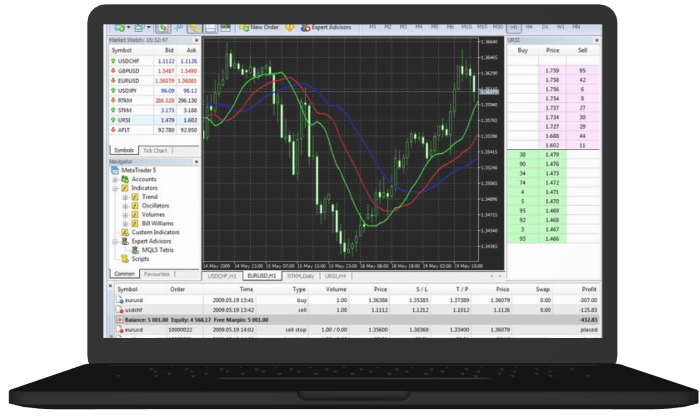The height and width of the screenshot is (416, 700).
Task: Select the usdchf sell position row
Action: pyautogui.click(x=357, y=310)
